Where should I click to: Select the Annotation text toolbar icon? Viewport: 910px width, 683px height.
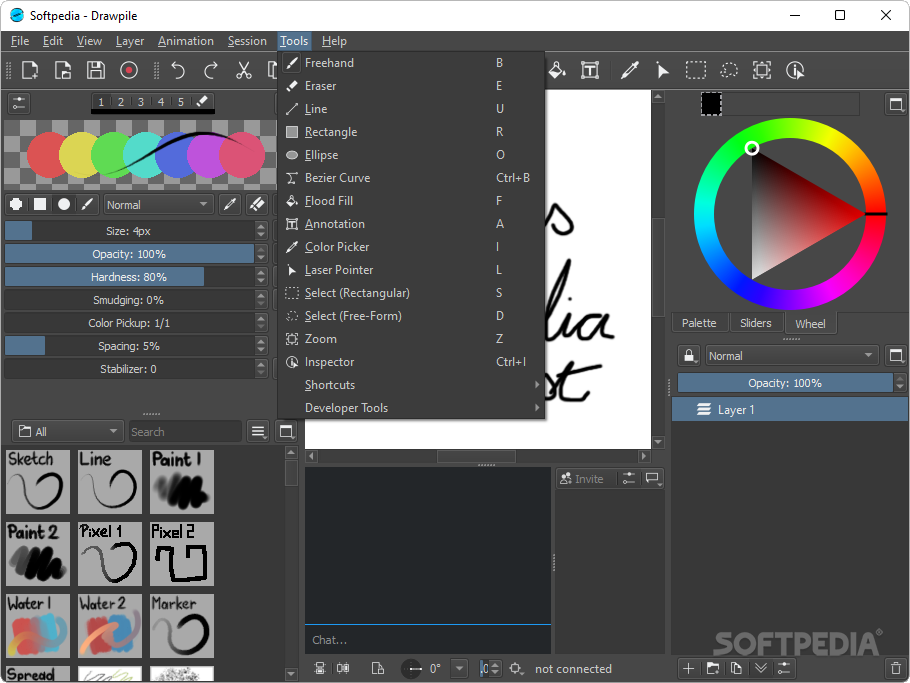pos(590,70)
